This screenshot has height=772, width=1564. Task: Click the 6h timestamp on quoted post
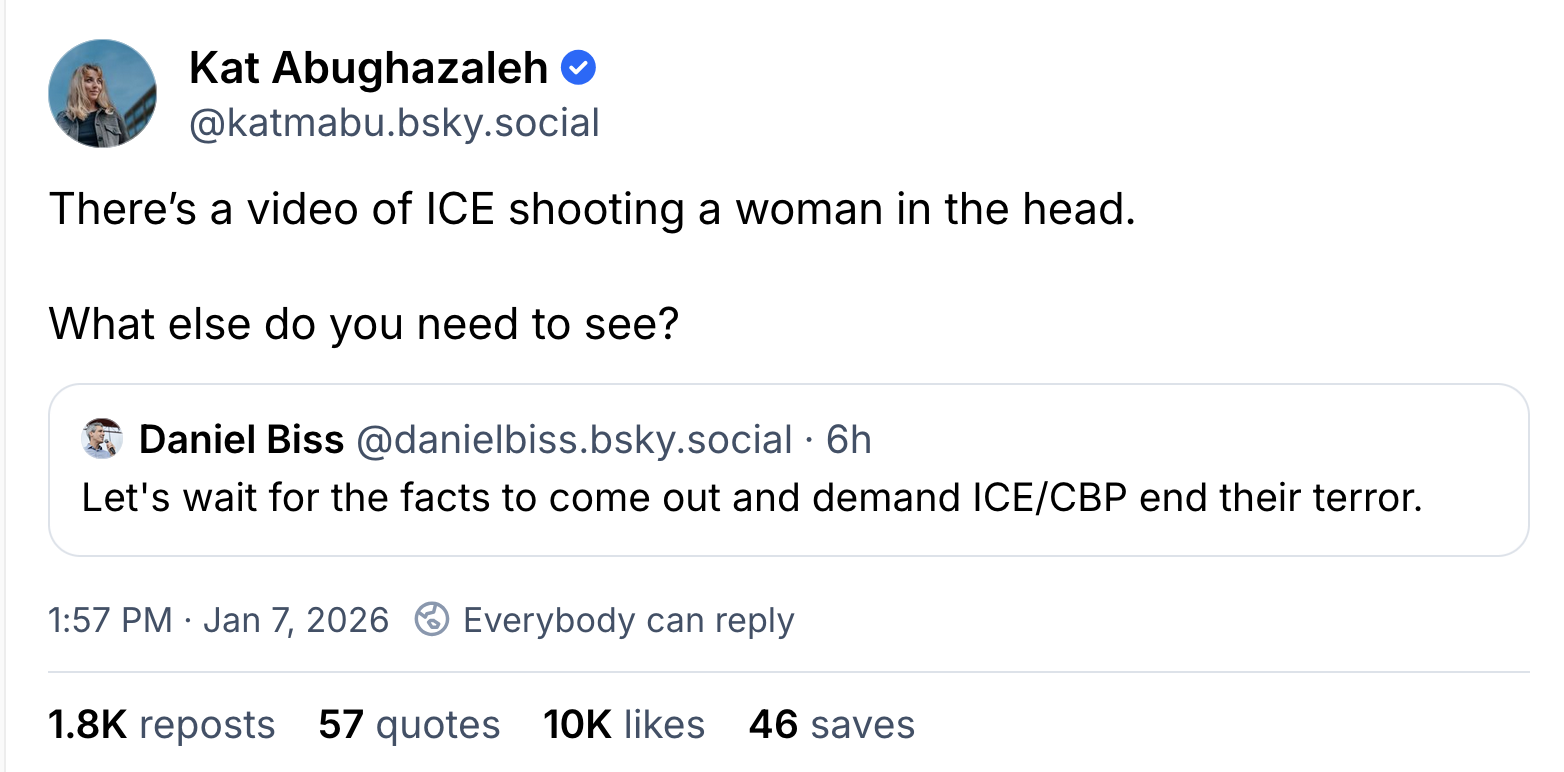click(x=849, y=440)
